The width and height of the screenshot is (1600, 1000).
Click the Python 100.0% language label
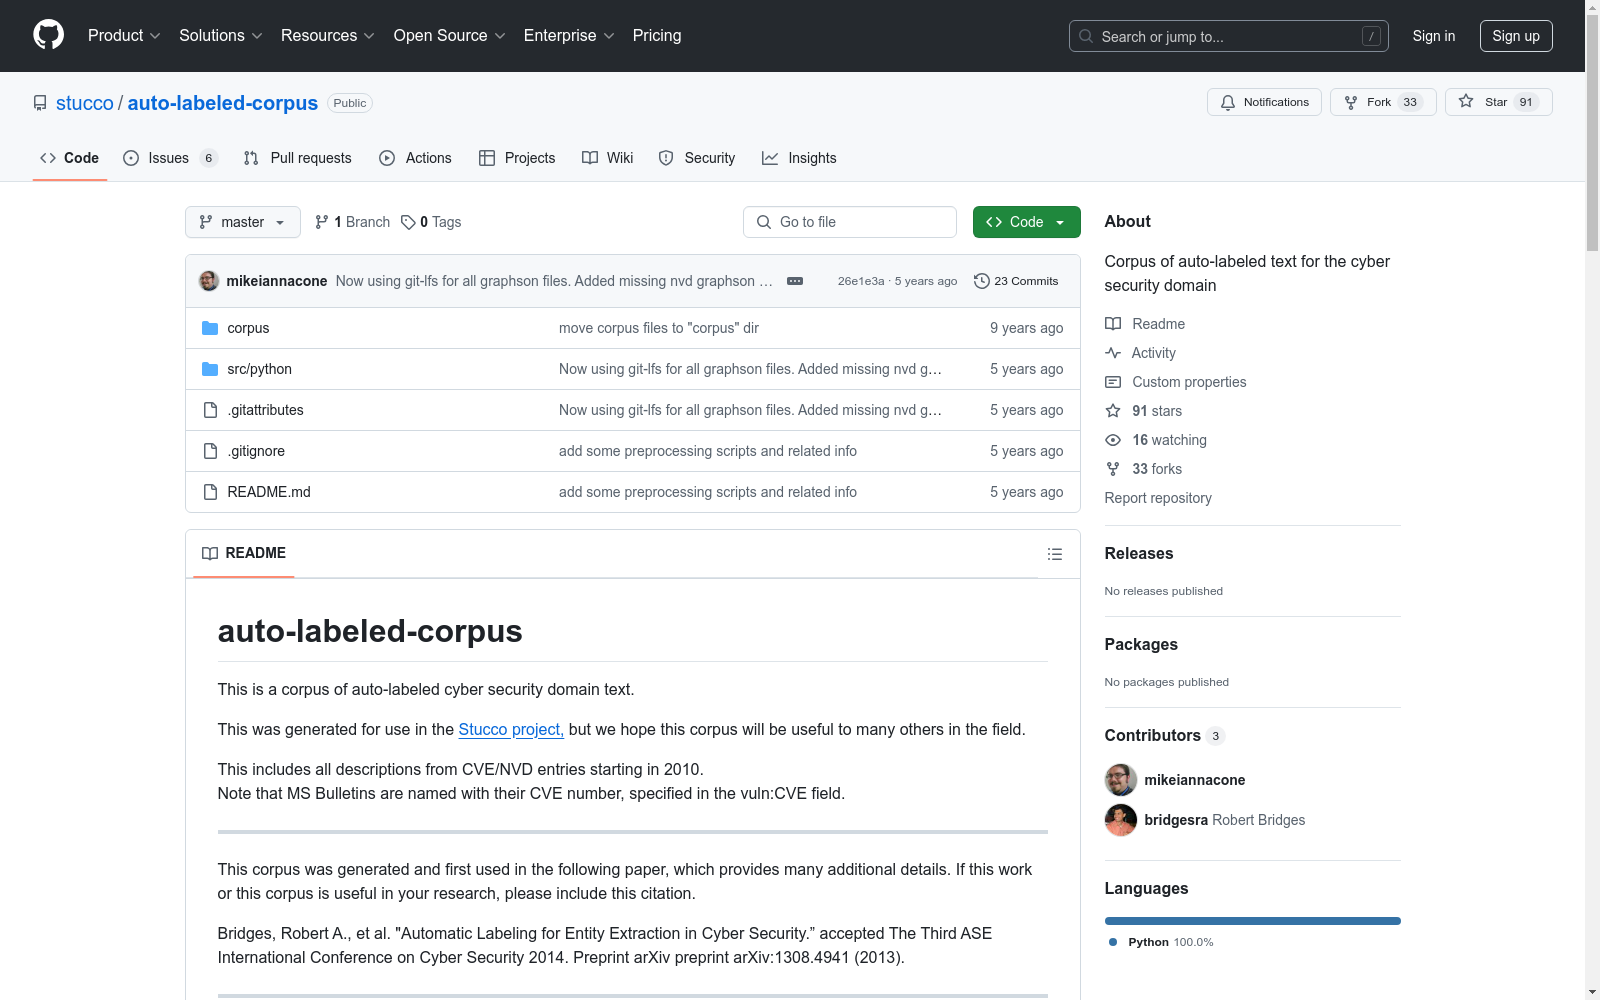pos(1161,942)
